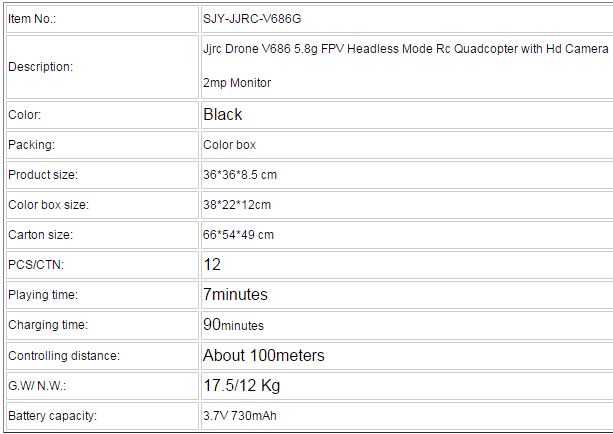
Task: Click the '17.5/12 Kg' weight value
Action: click(241, 386)
